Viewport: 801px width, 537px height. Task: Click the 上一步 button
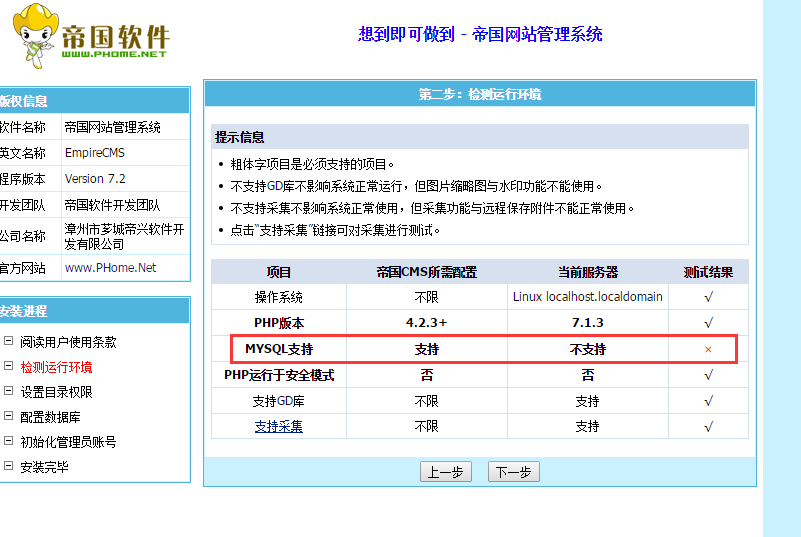pos(445,472)
